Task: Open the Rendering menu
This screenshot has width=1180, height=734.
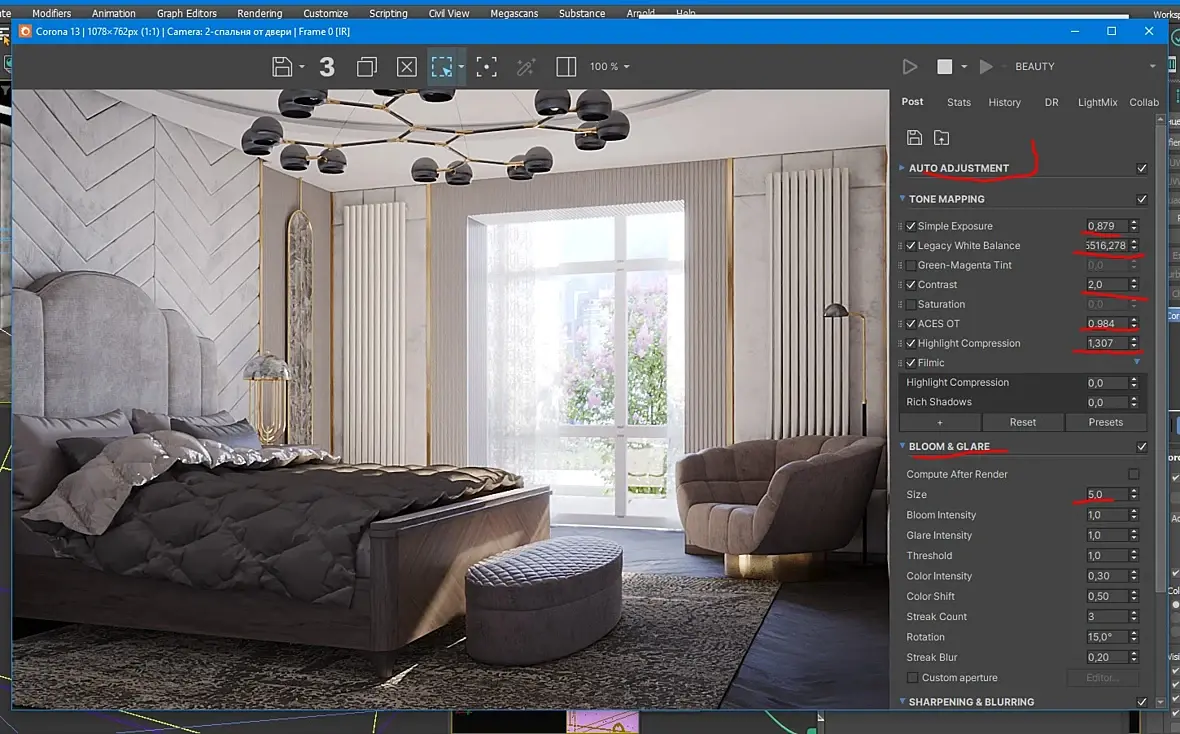Action: (x=259, y=13)
